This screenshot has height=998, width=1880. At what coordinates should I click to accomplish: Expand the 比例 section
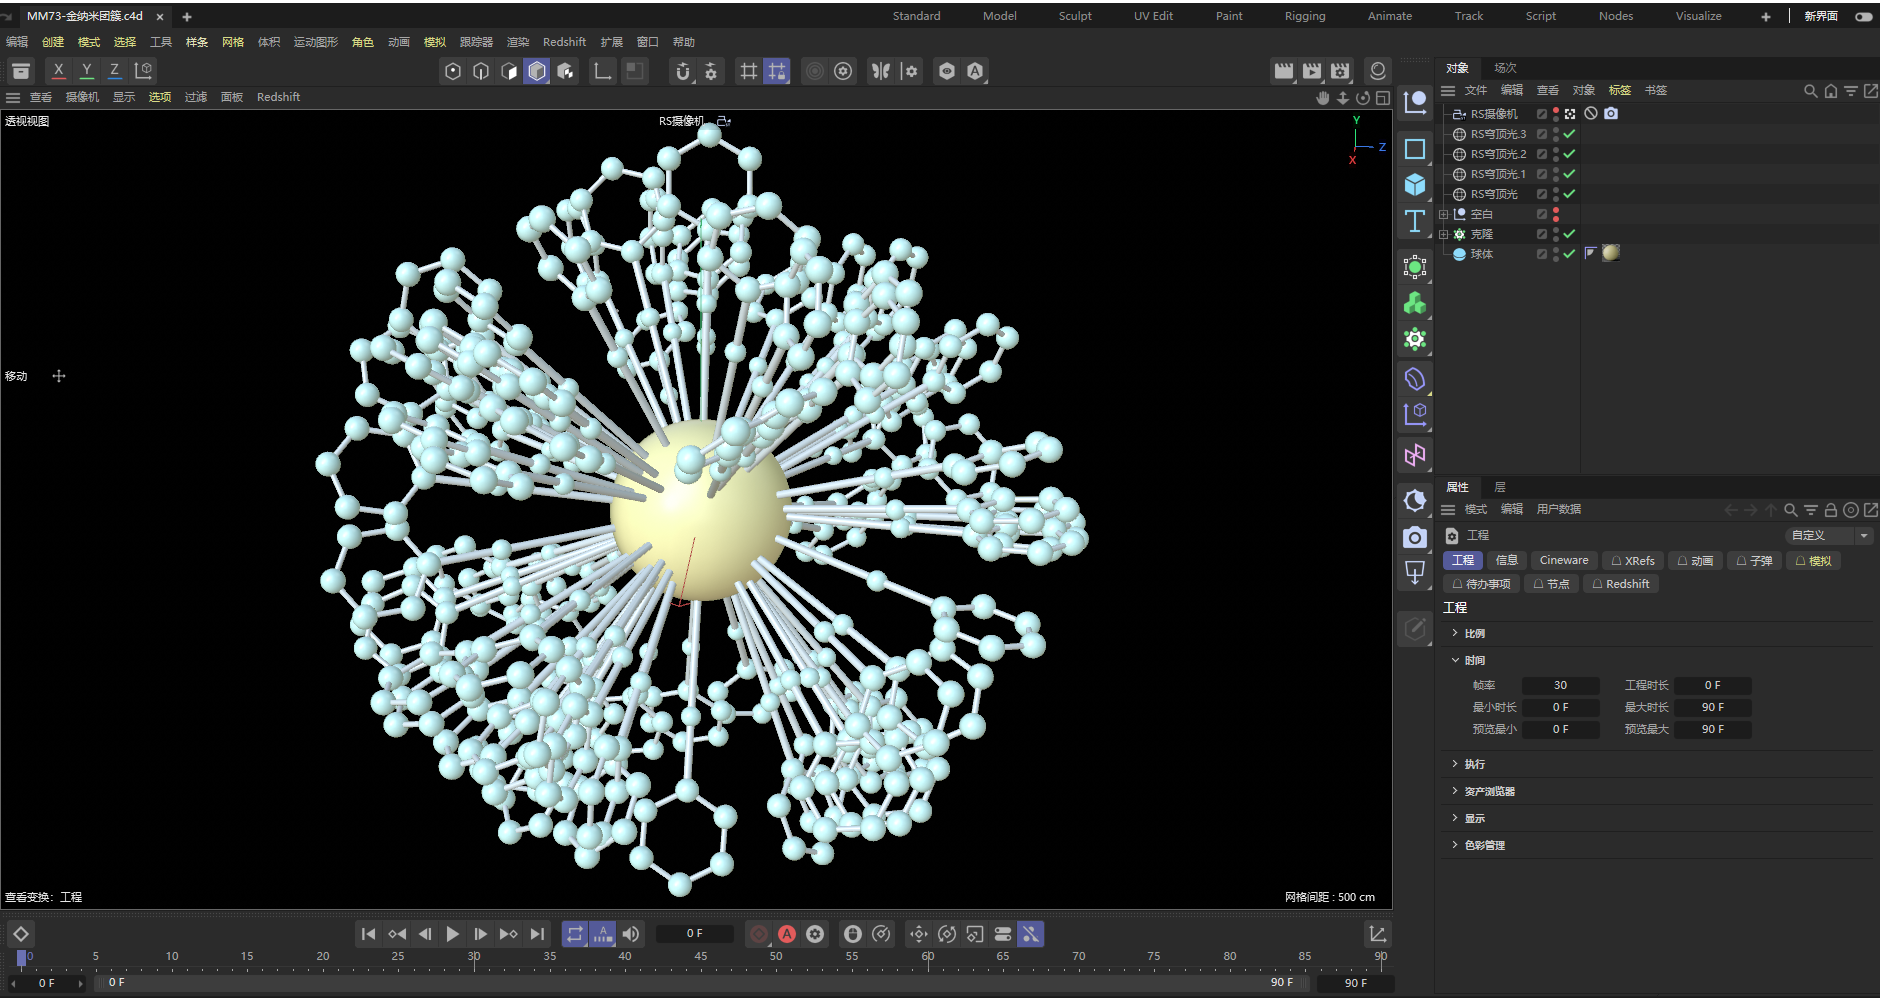tap(1455, 633)
